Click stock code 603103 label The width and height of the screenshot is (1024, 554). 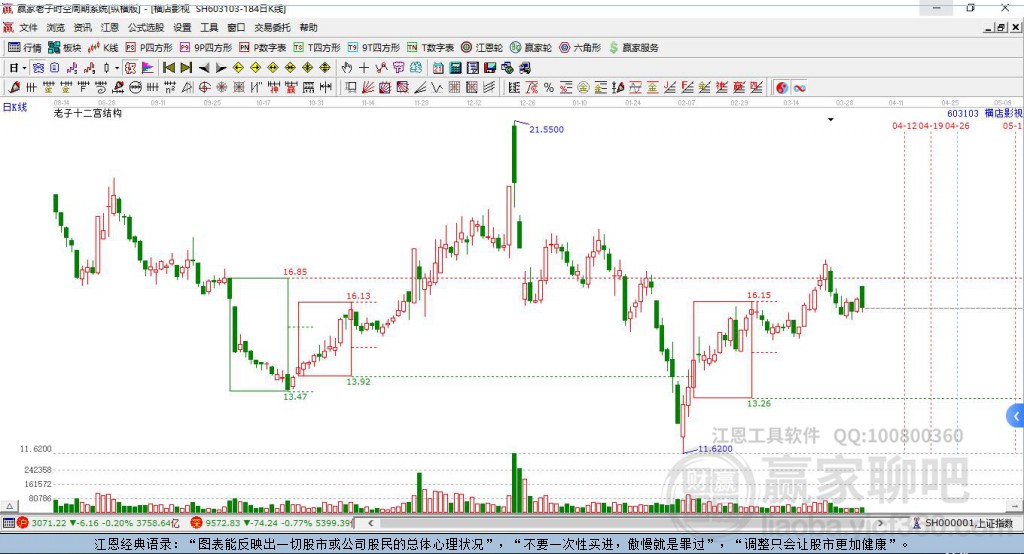click(x=963, y=113)
